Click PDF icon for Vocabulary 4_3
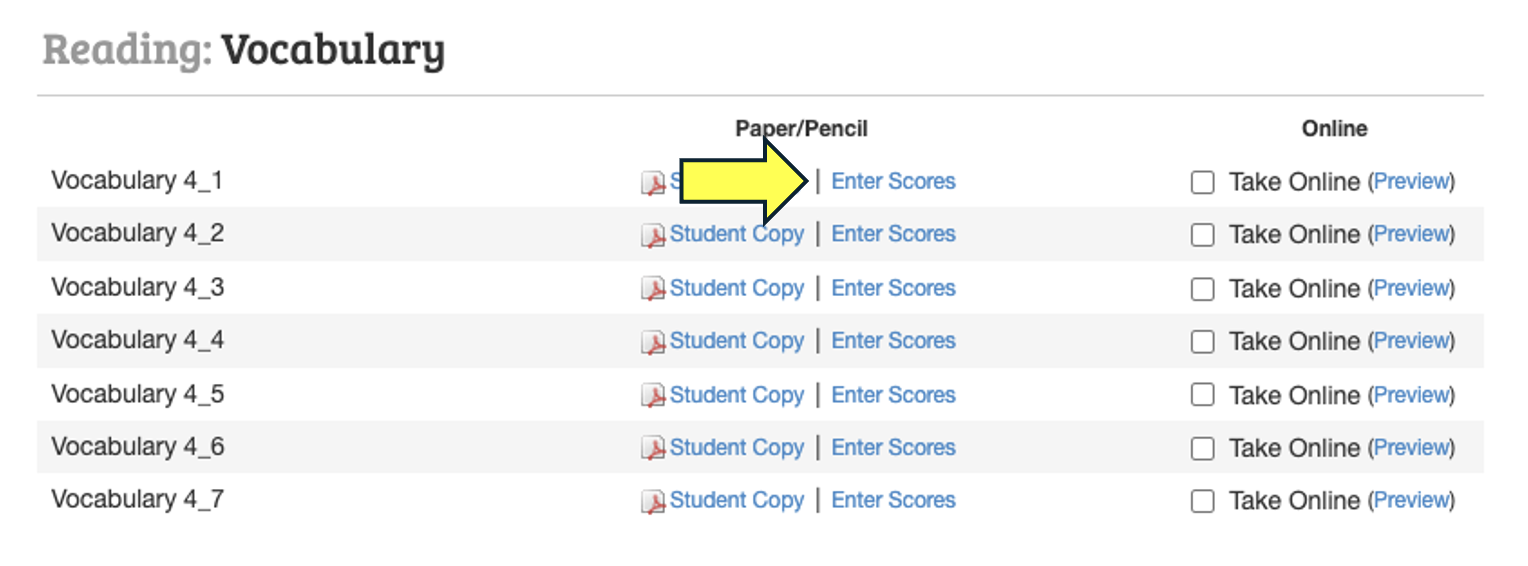The height and width of the screenshot is (566, 1528). [653, 289]
